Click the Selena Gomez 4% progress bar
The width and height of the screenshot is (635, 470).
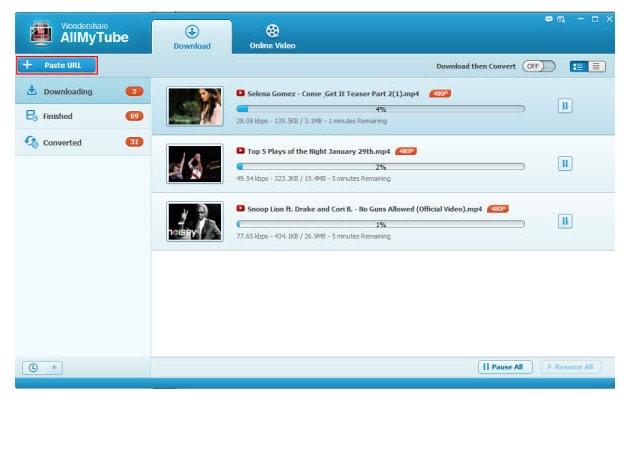381,109
